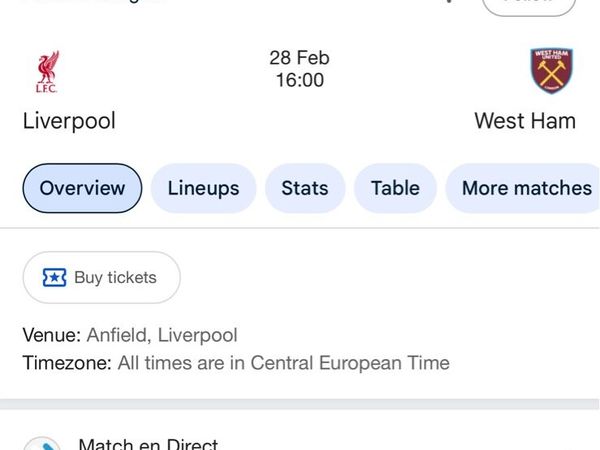Show the league Table tab
Image resolution: width=600 pixels, height=450 pixels.
[395, 188]
